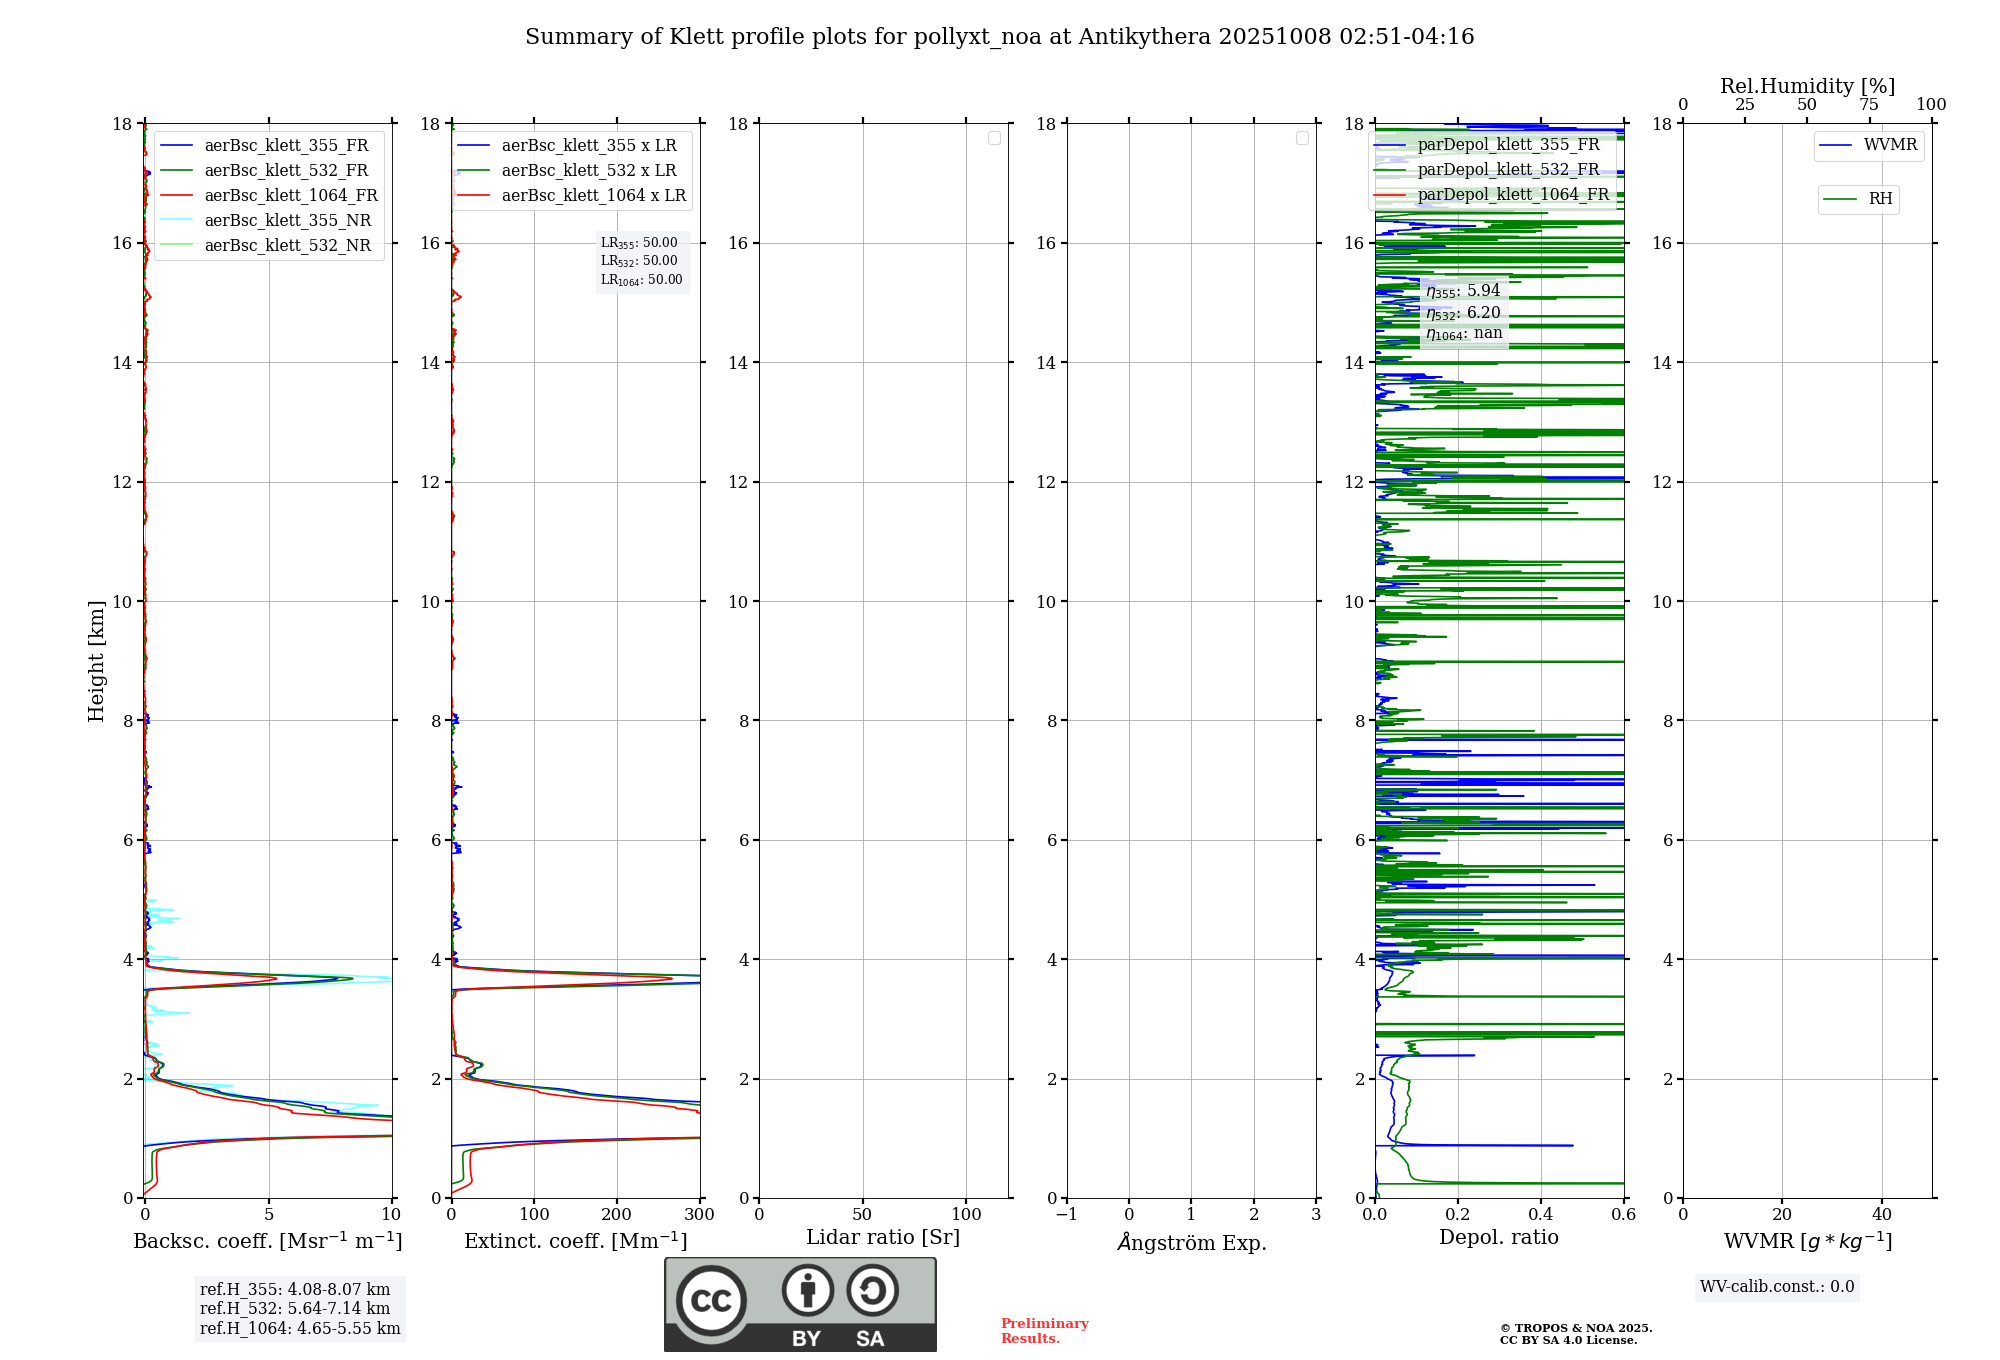Click aerBsc_klett_532 x LR legend entry
Screen dimensions: 2000x1360
tap(588, 171)
